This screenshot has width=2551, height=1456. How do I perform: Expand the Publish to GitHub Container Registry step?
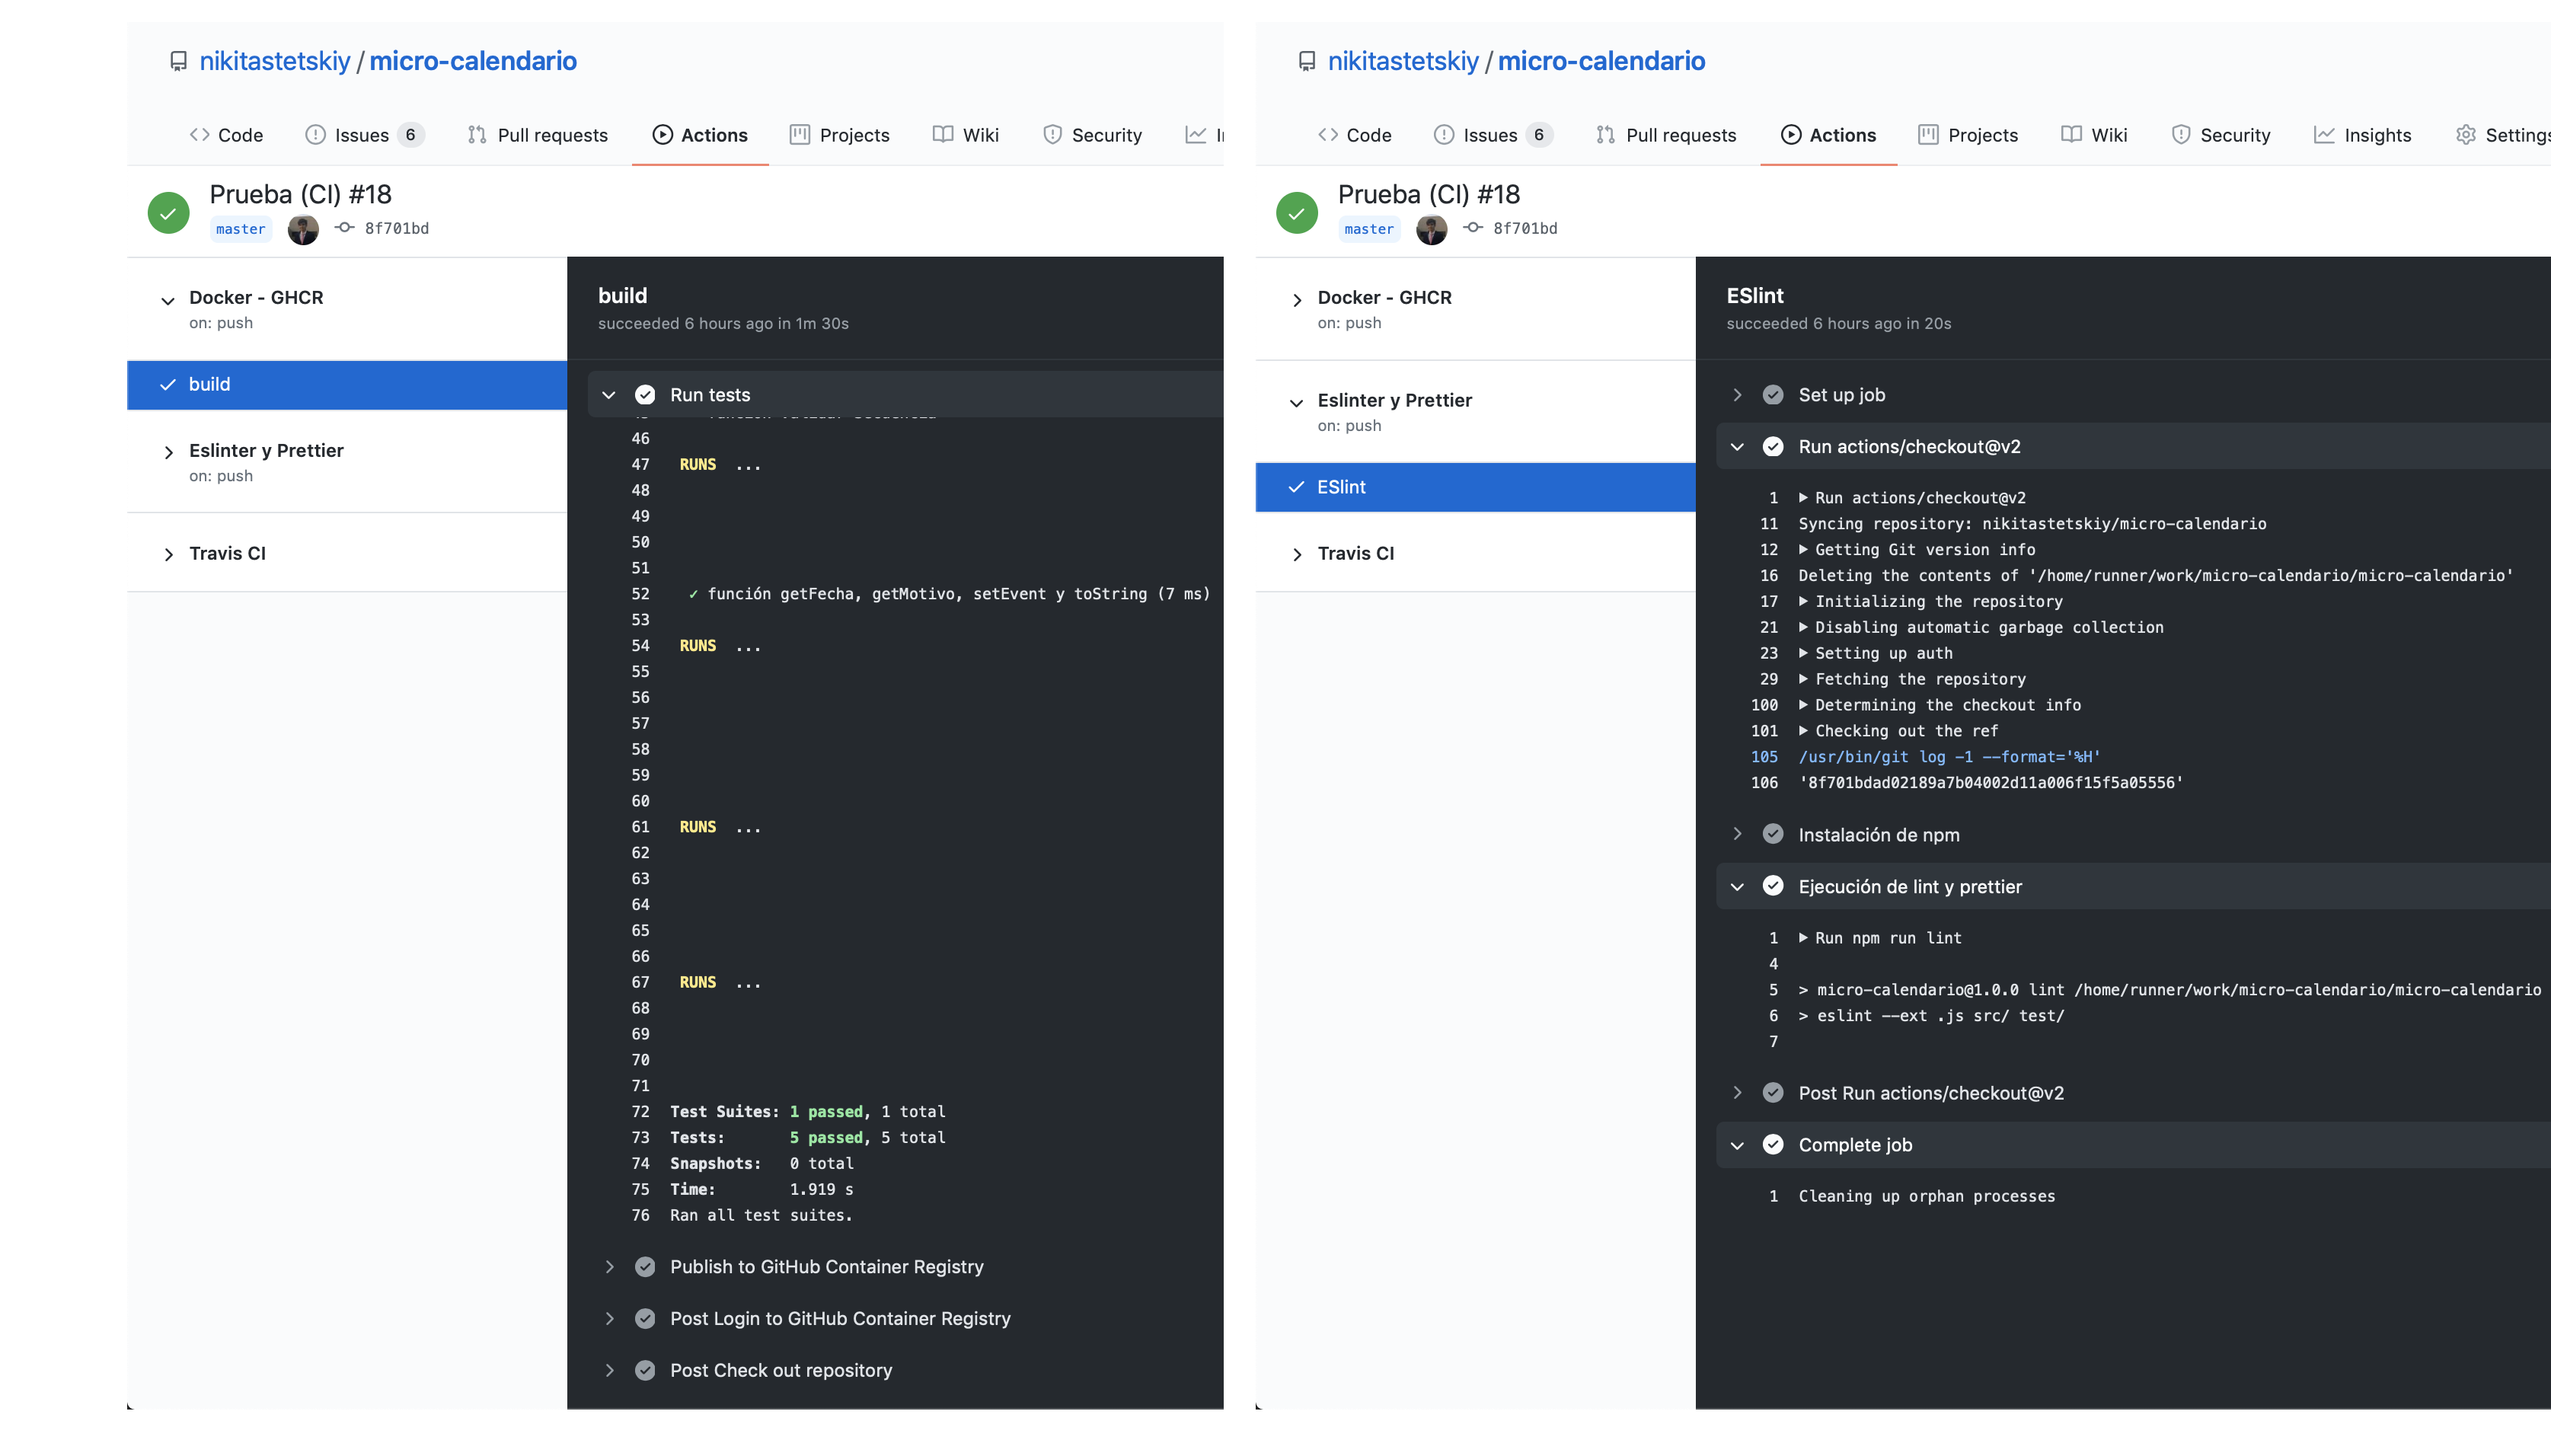tap(609, 1267)
